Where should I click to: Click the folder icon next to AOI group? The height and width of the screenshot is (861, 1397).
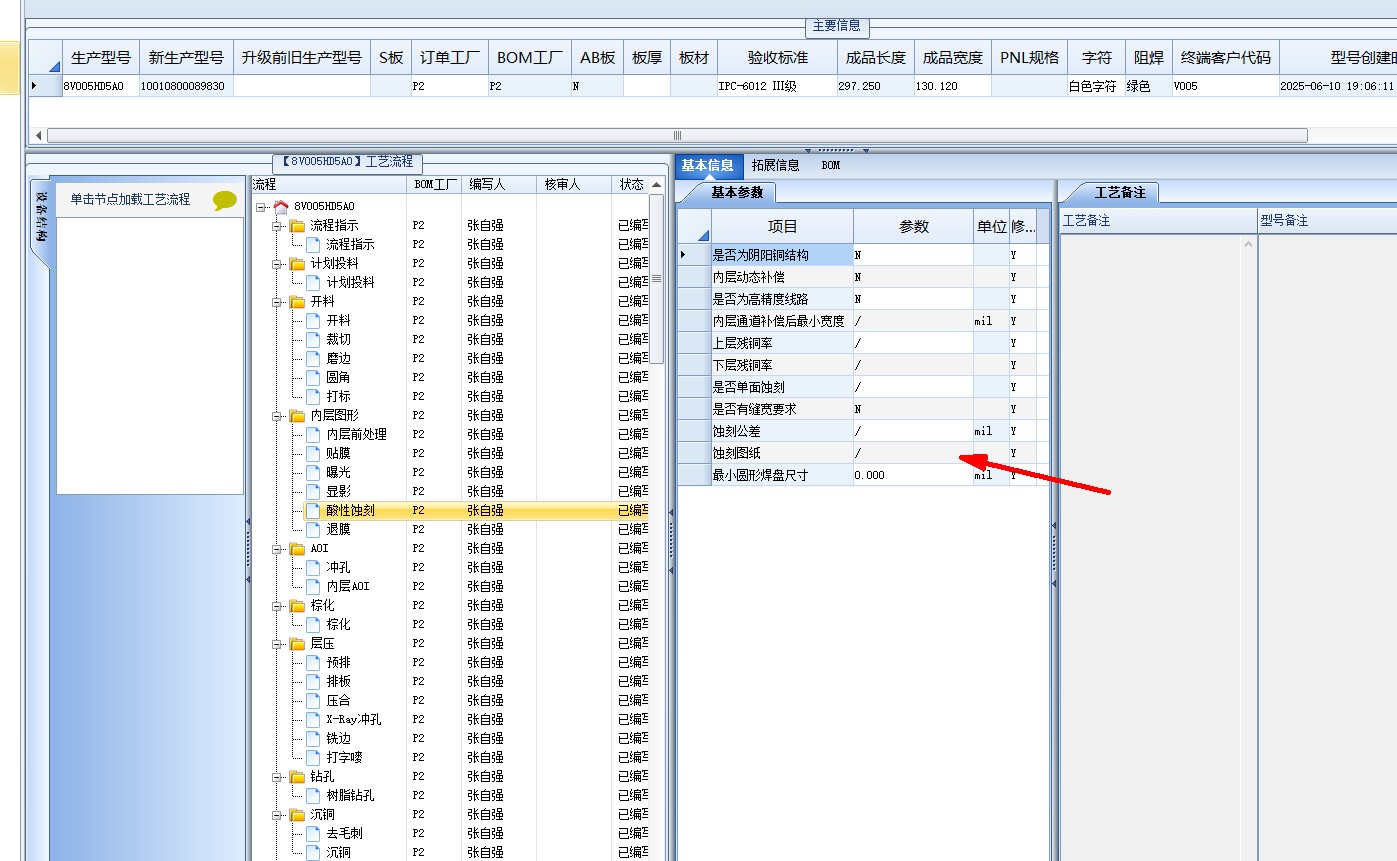pos(297,548)
